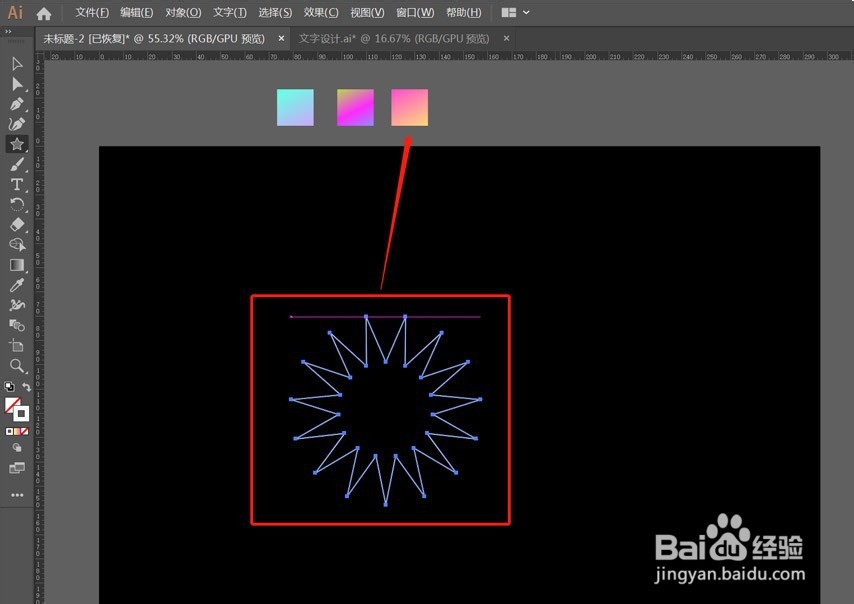Click the cyan-to-purple gradient square
Screen dimensions: 854x604
(295, 107)
